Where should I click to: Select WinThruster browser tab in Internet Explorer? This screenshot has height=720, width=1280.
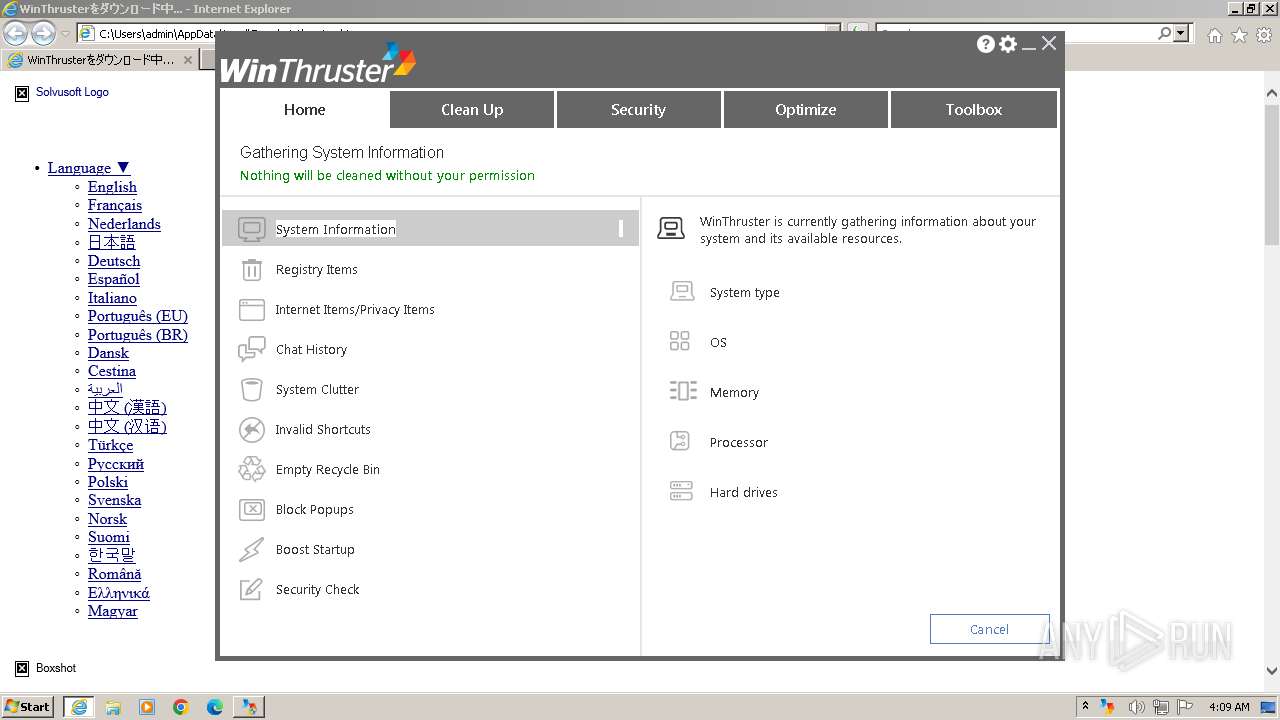tap(100, 60)
